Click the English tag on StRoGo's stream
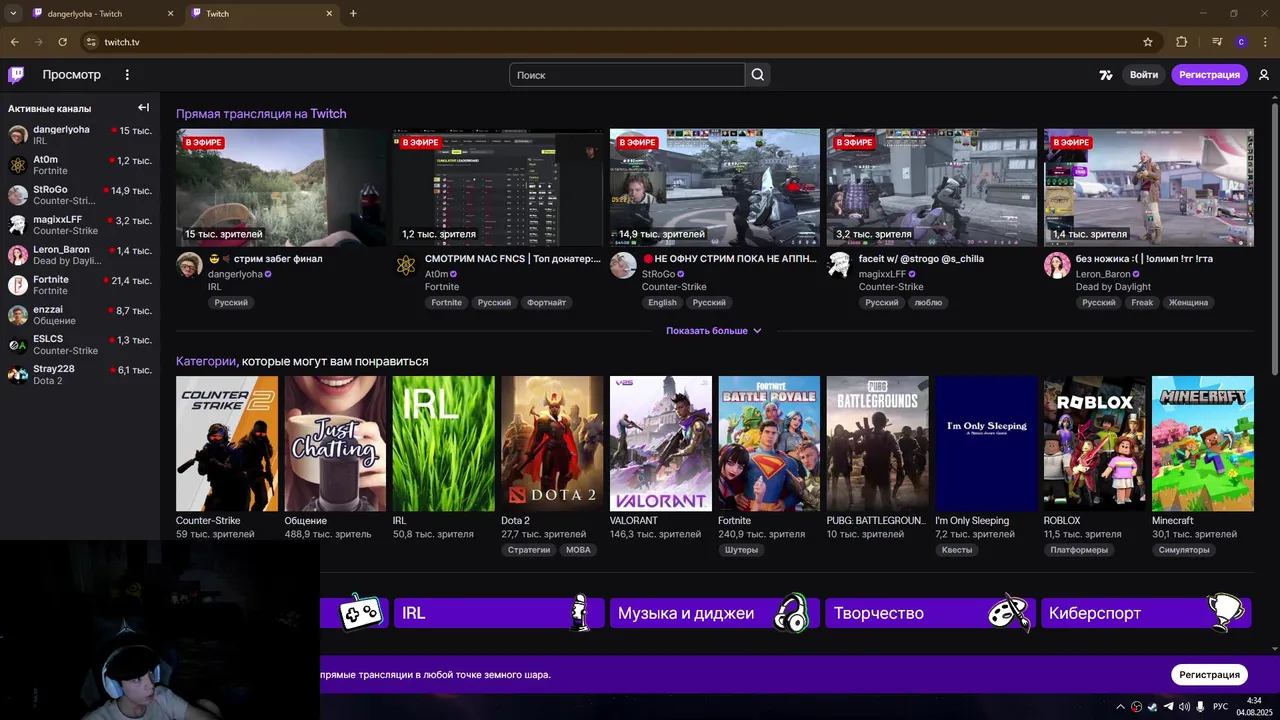 (x=662, y=303)
